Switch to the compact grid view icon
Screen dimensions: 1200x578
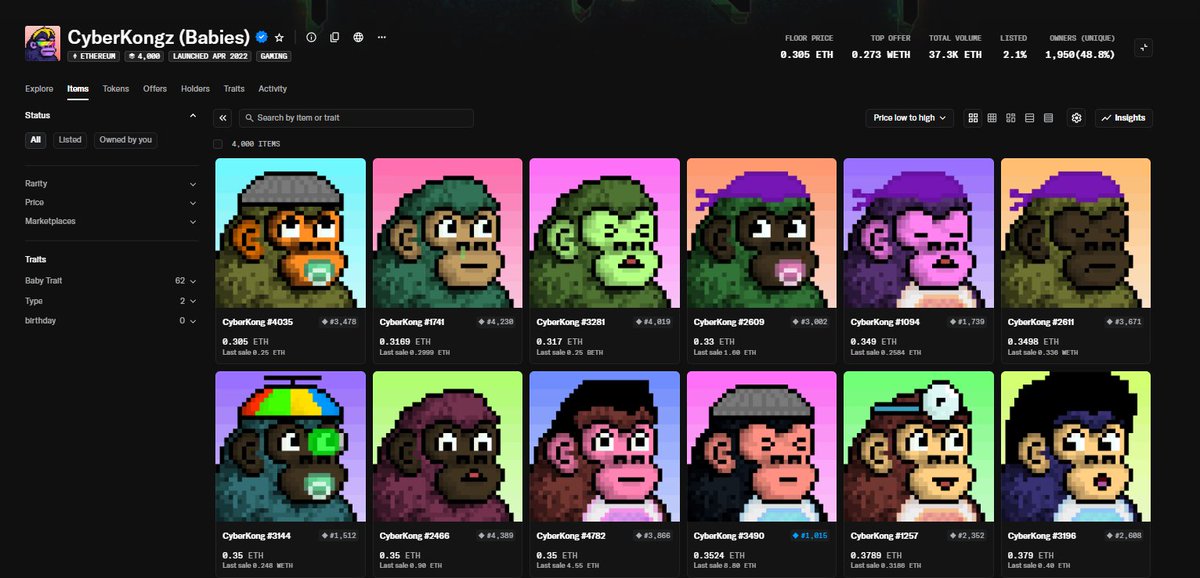[992, 118]
